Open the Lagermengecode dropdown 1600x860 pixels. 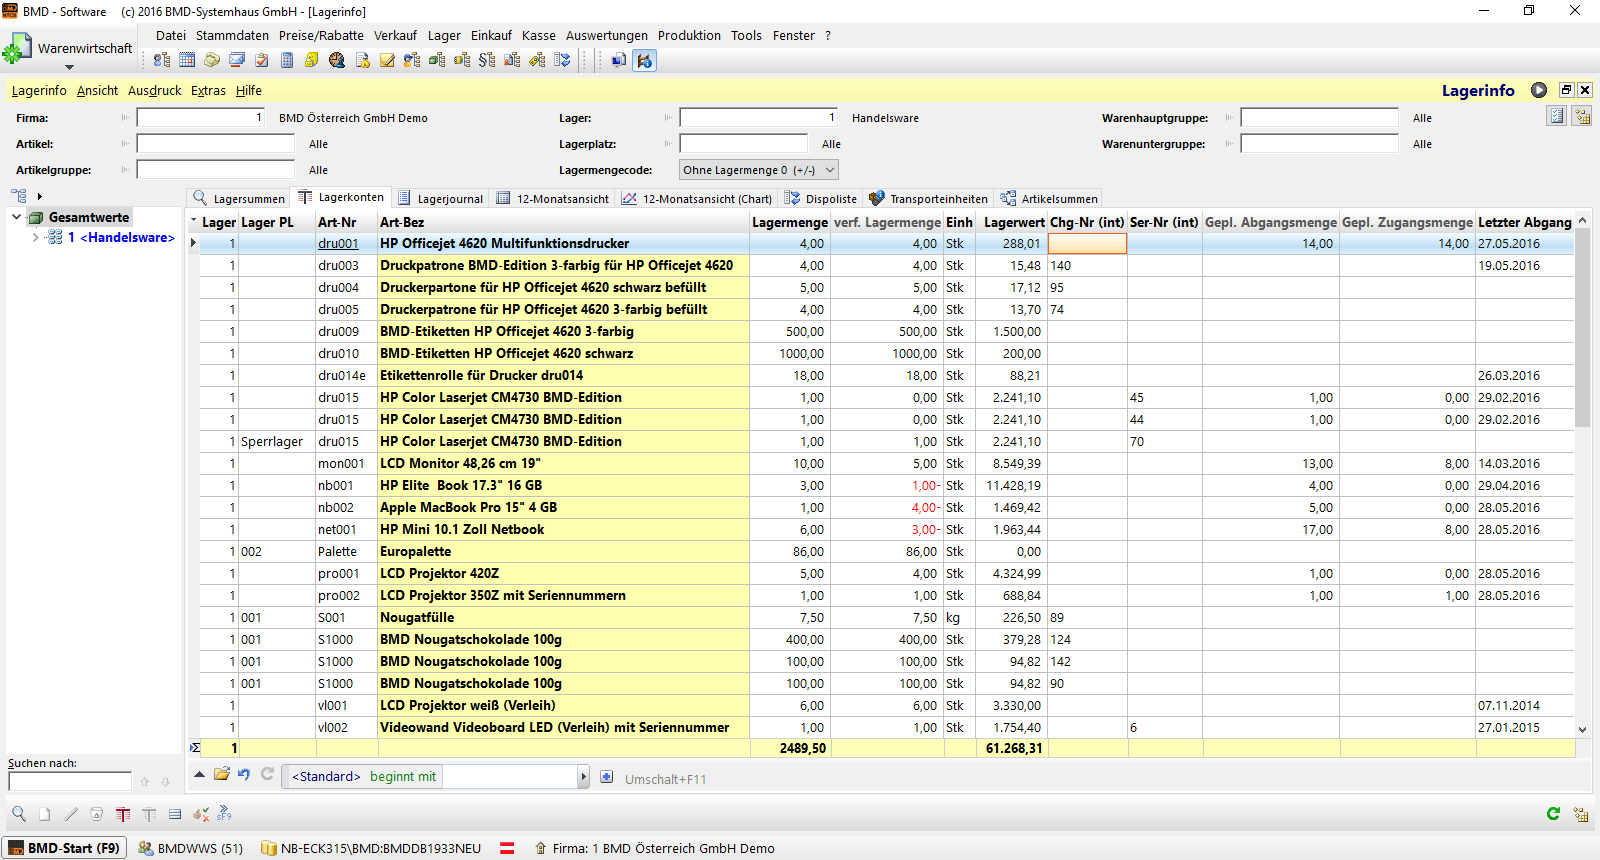click(x=829, y=170)
